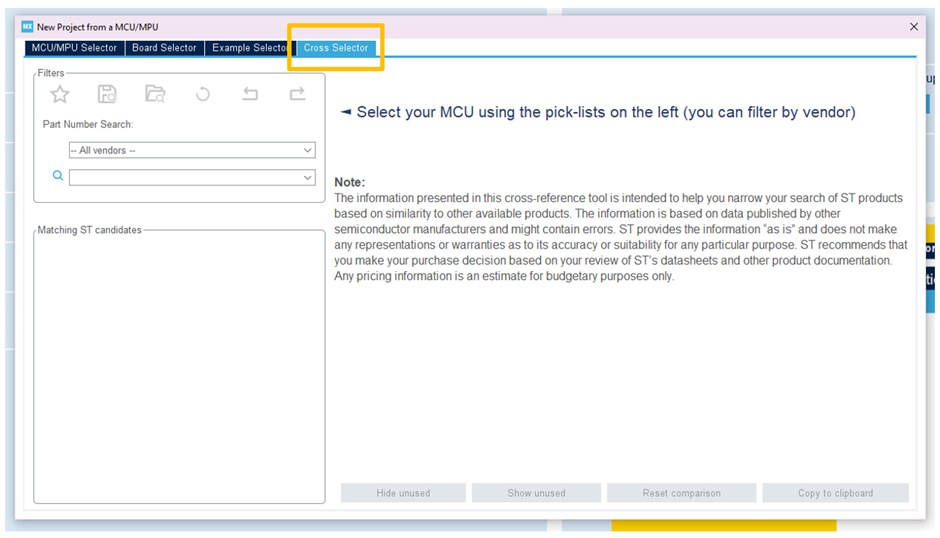Click the Copy to clipboard button
Image resolution: width=940 pixels, height=538 pixels.
click(x=835, y=493)
